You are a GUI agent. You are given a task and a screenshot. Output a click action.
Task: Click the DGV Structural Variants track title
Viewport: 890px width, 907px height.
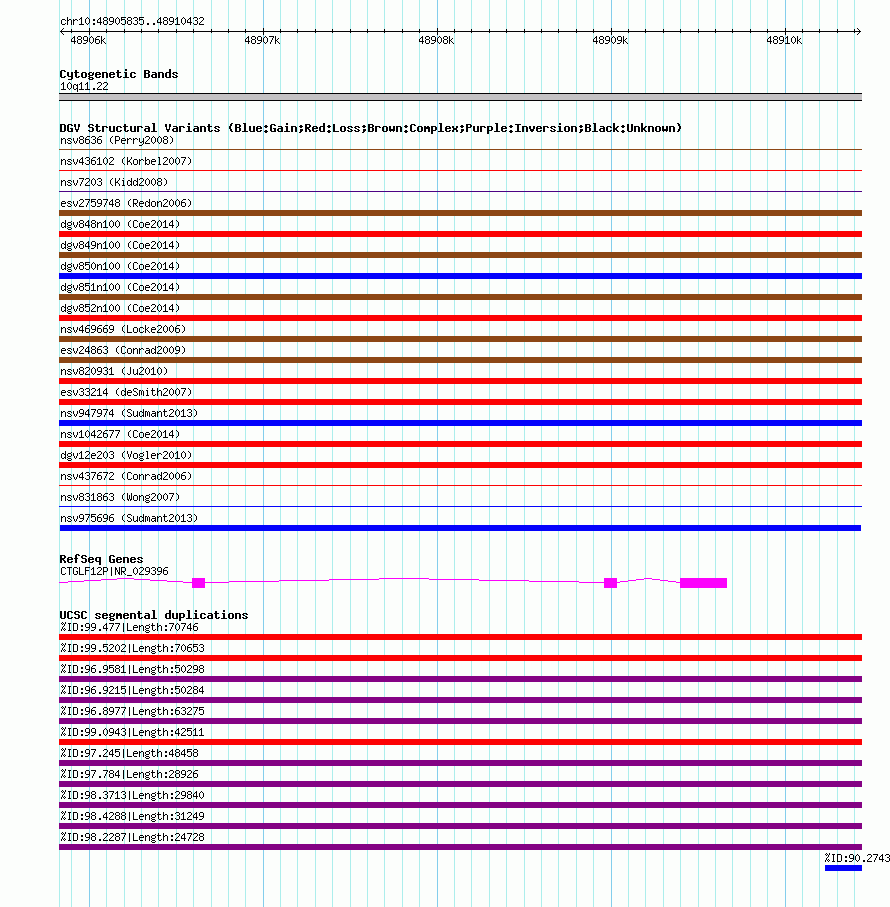click(371, 128)
